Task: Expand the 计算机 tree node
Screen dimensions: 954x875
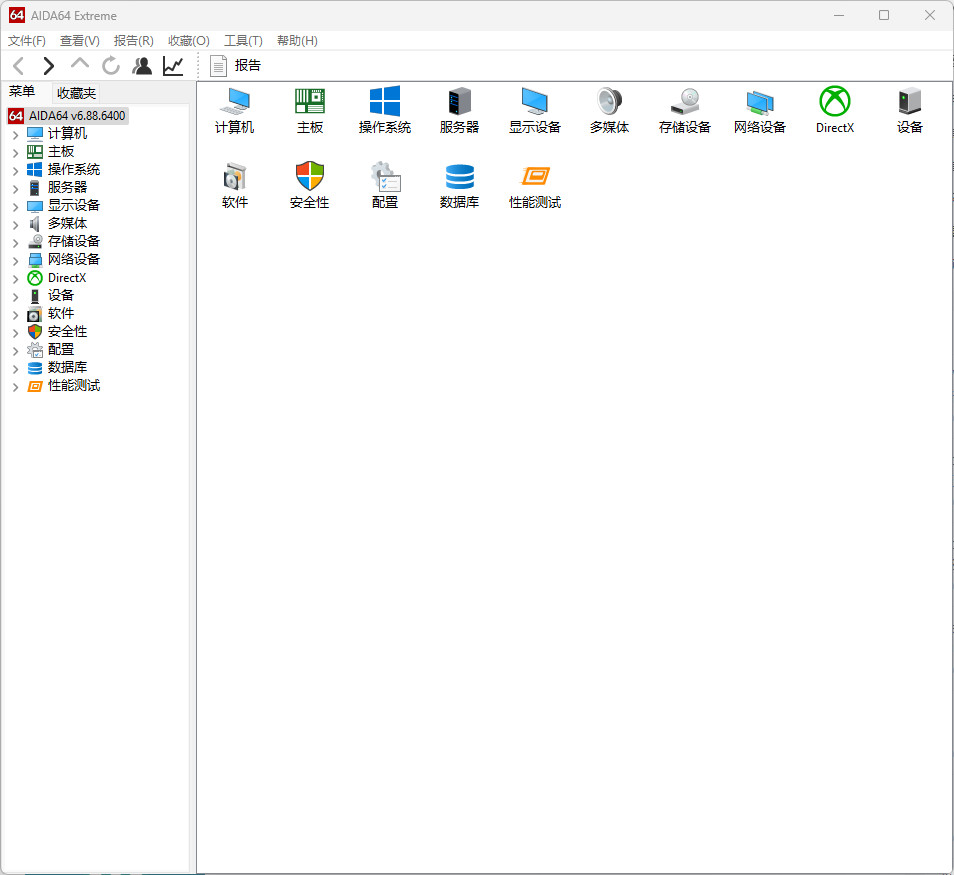Action: click(x=16, y=134)
